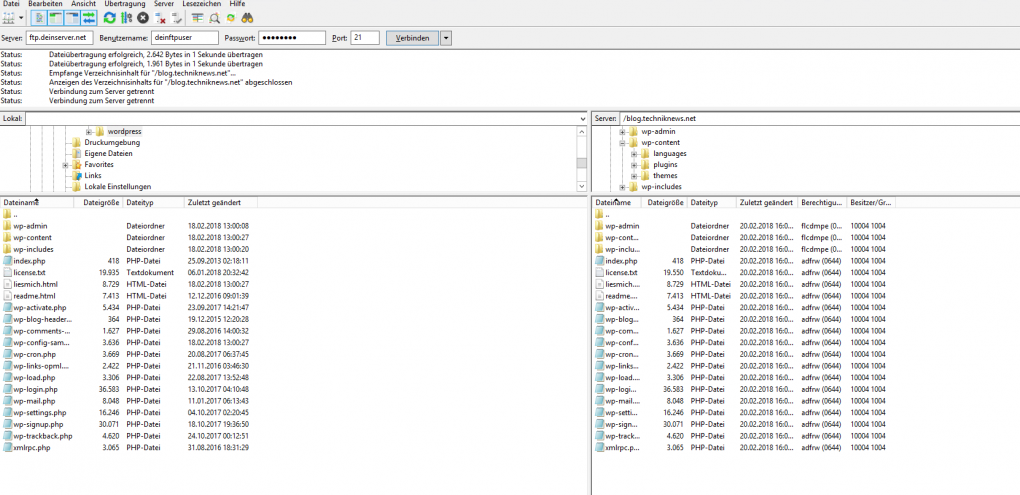Focus the Port input field
The image size is (1020, 495).
365,38
